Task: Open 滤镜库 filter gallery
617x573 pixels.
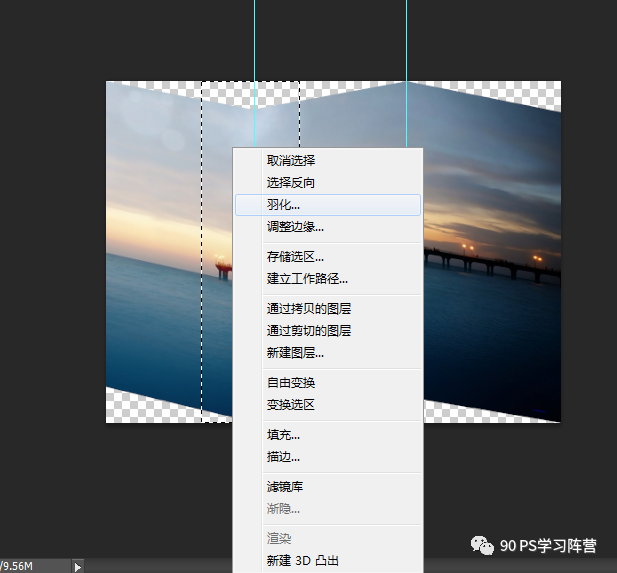Action: click(x=328, y=487)
